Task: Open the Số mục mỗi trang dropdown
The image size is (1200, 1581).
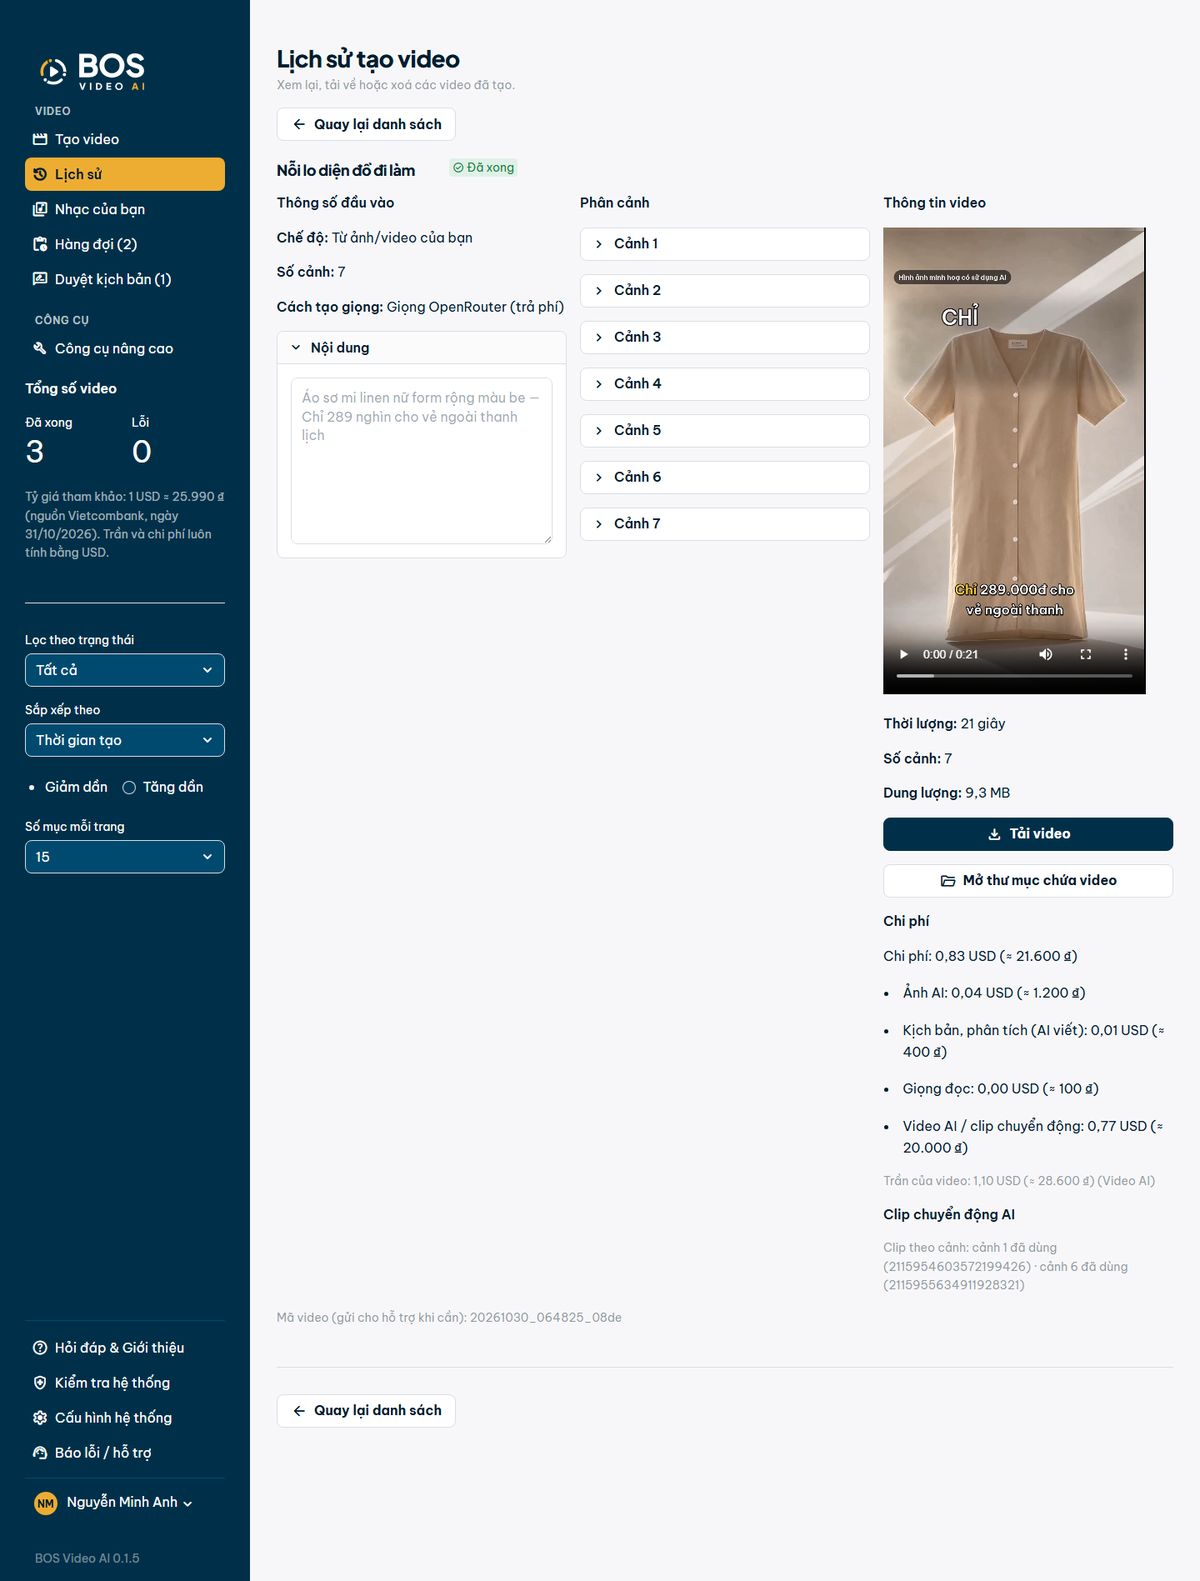Action: 125,857
